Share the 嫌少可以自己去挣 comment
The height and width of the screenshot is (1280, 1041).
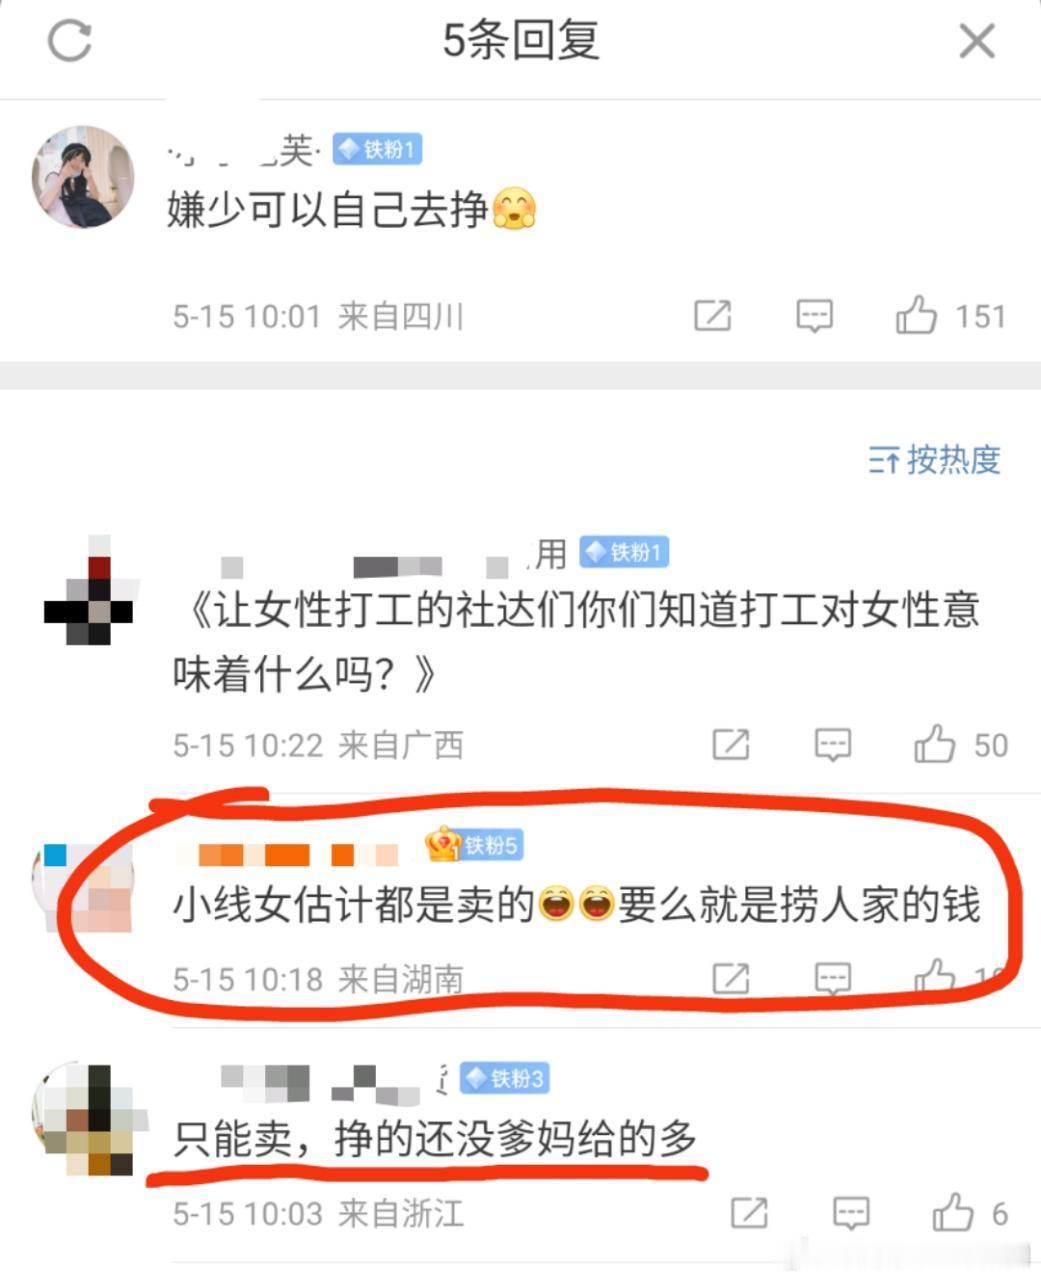click(x=713, y=316)
